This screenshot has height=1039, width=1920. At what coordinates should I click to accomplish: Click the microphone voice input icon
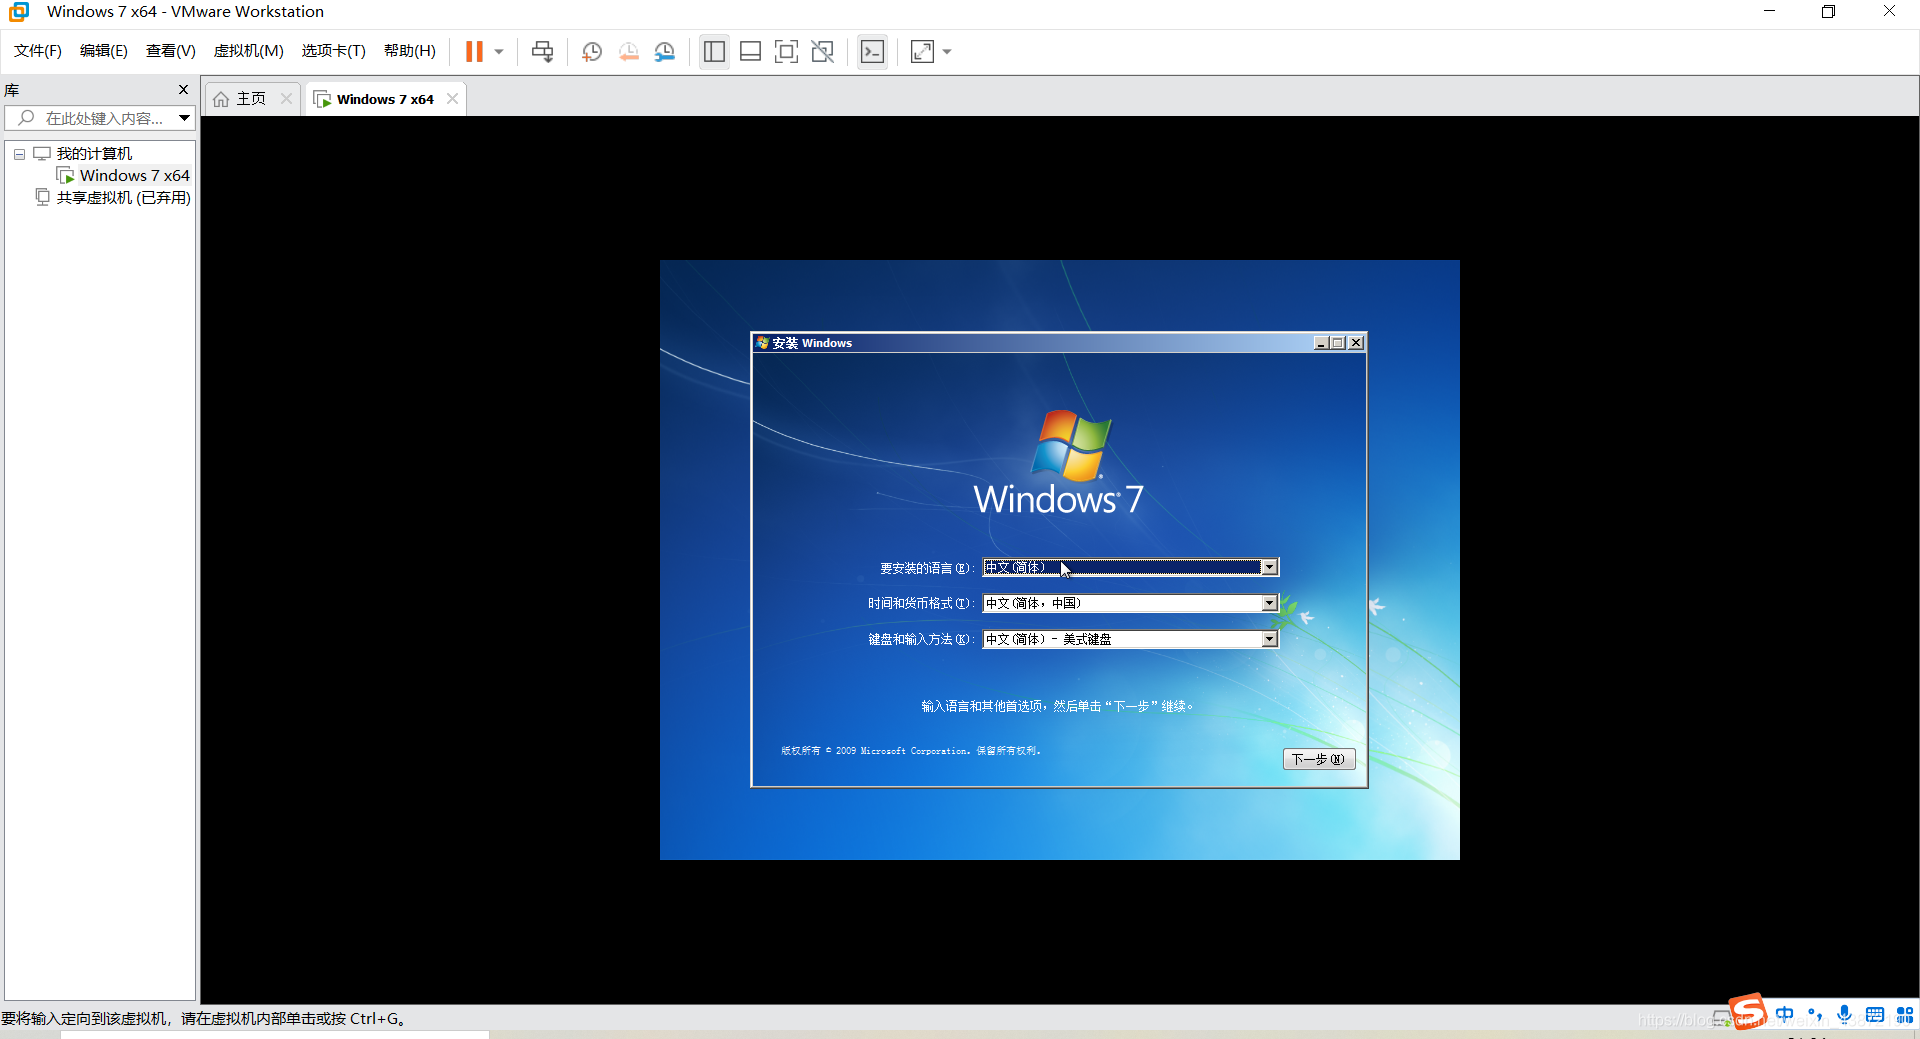1845,1014
